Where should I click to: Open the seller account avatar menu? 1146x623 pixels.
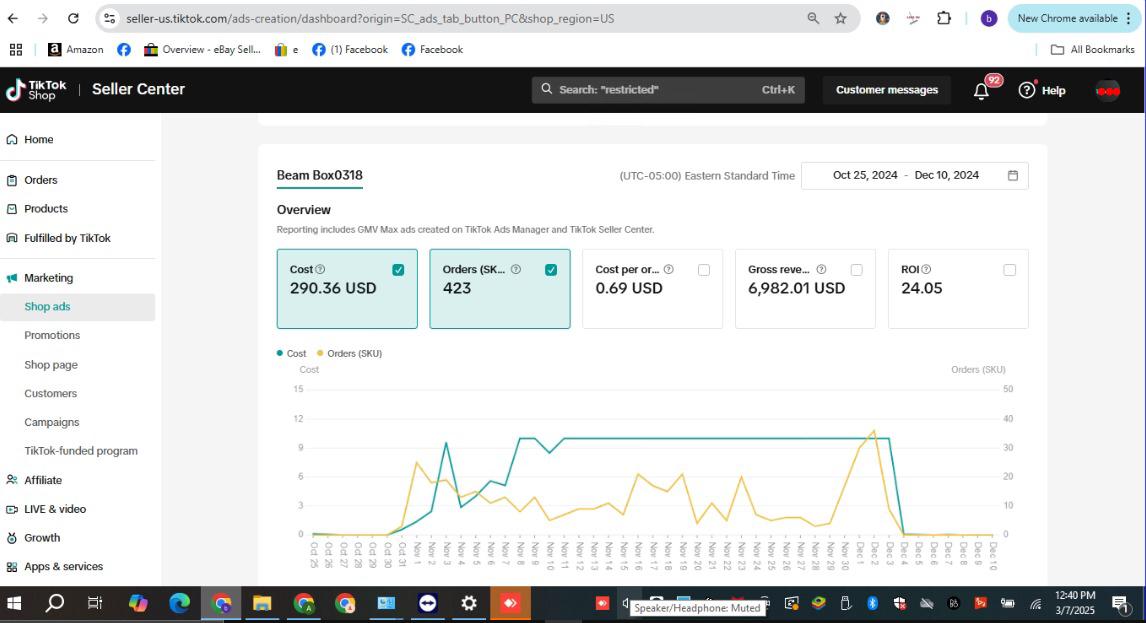(x=1107, y=91)
